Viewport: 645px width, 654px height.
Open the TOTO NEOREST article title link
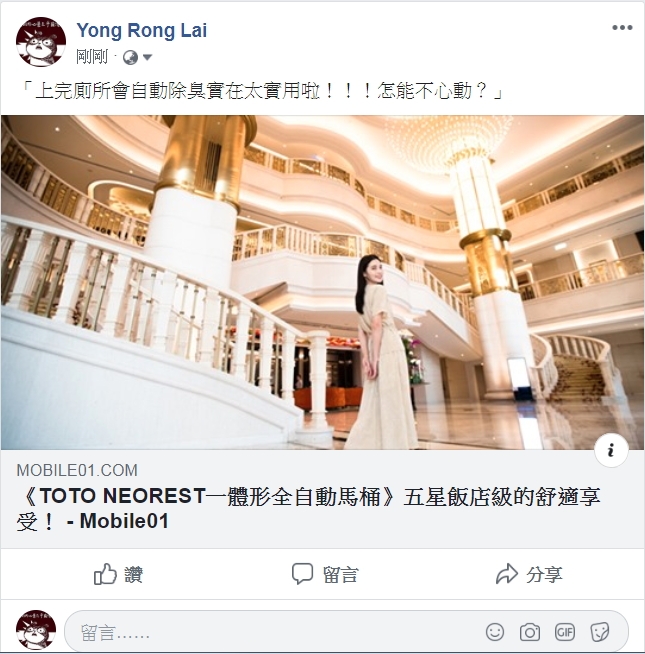tap(309, 508)
